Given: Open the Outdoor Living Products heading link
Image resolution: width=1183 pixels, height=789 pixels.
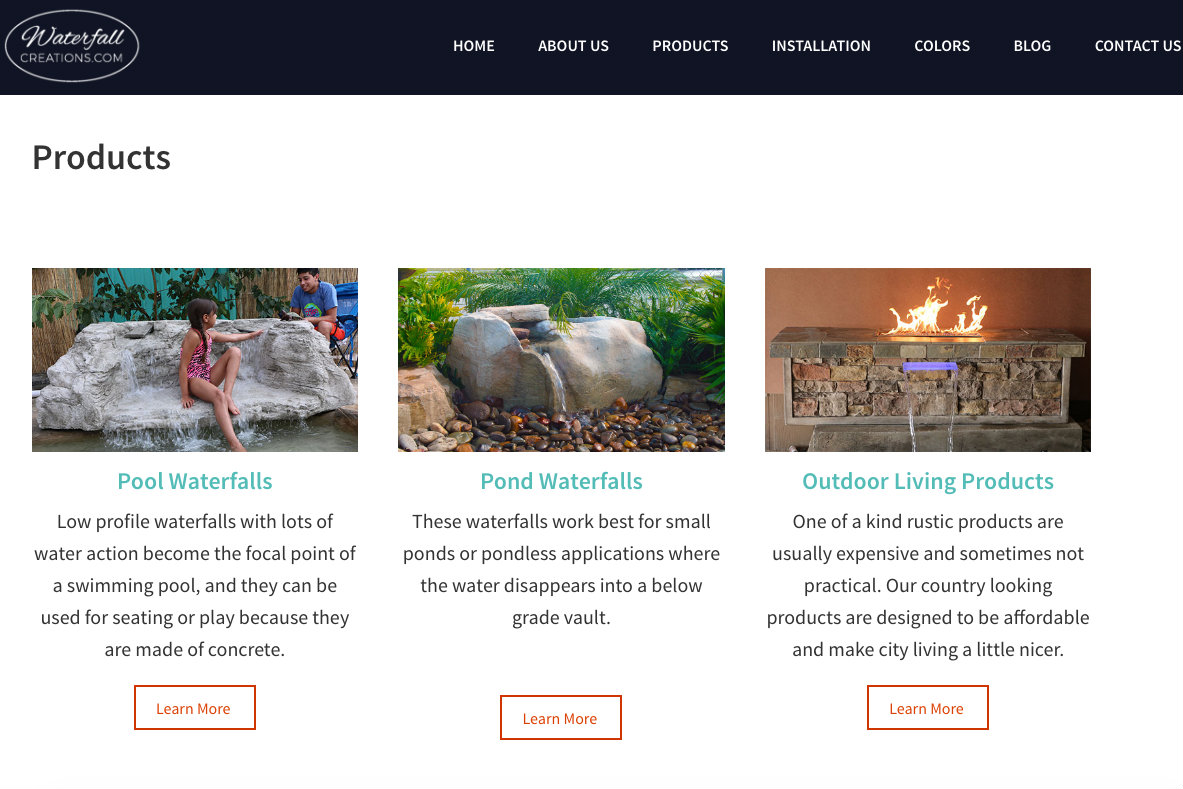Looking at the screenshot, I should tap(928, 481).
